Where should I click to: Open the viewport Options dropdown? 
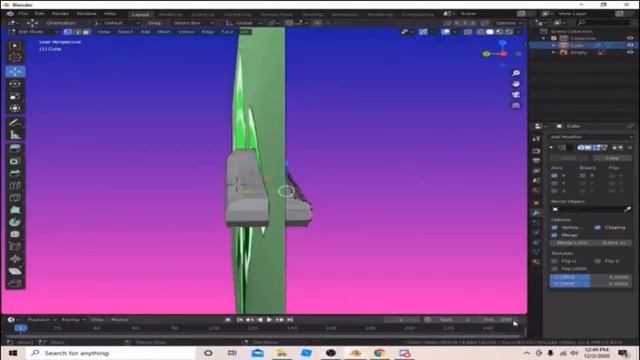click(x=508, y=23)
